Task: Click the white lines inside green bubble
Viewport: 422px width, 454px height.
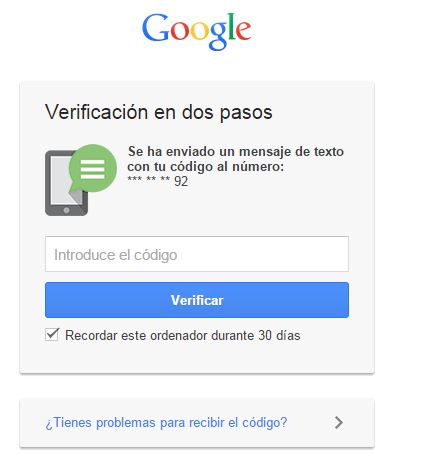Action: pyautogui.click(x=93, y=169)
